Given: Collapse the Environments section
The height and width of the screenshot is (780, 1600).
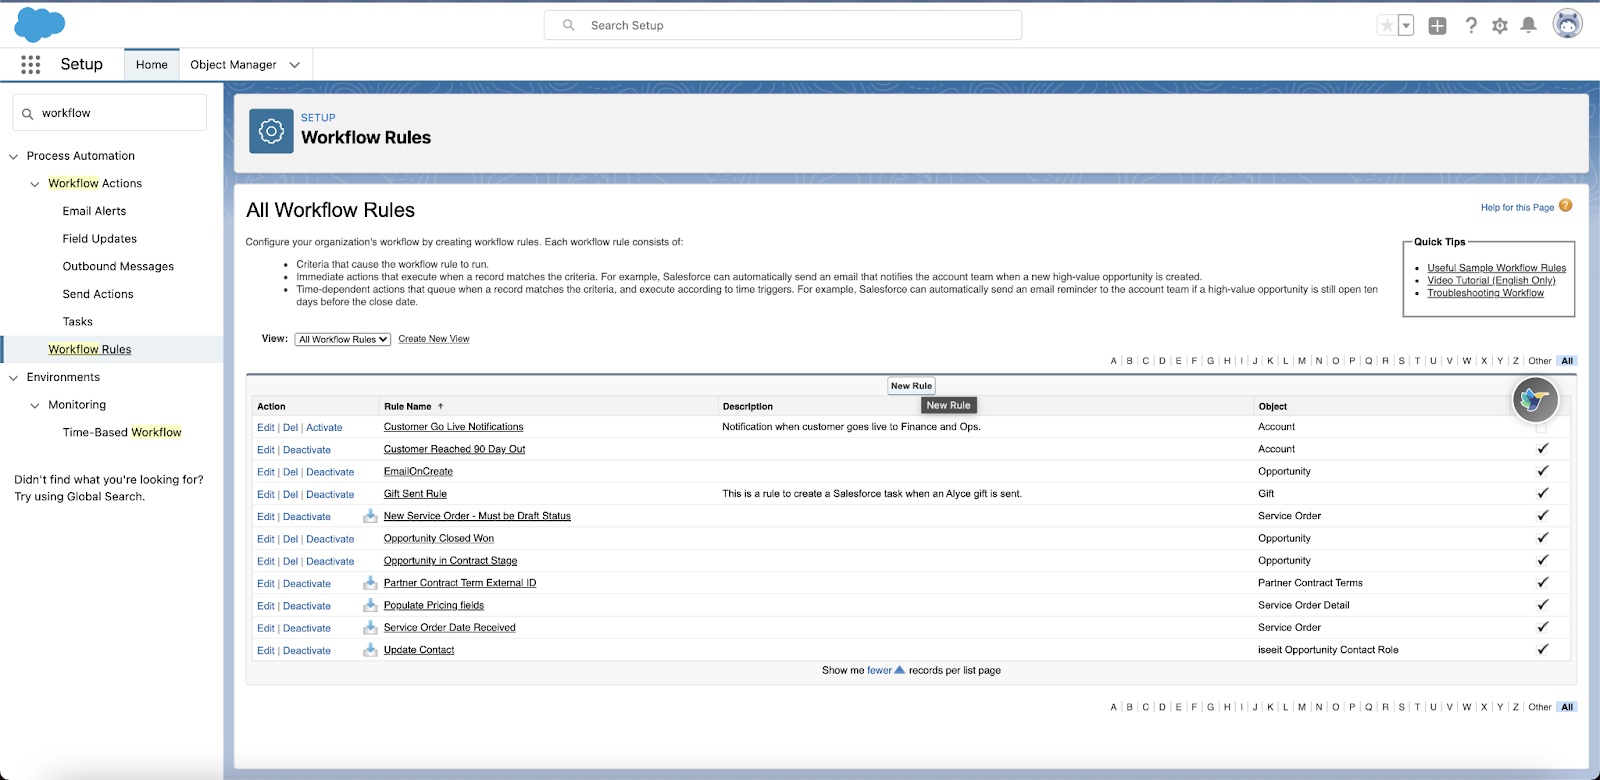Looking at the screenshot, I should (x=14, y=378).
